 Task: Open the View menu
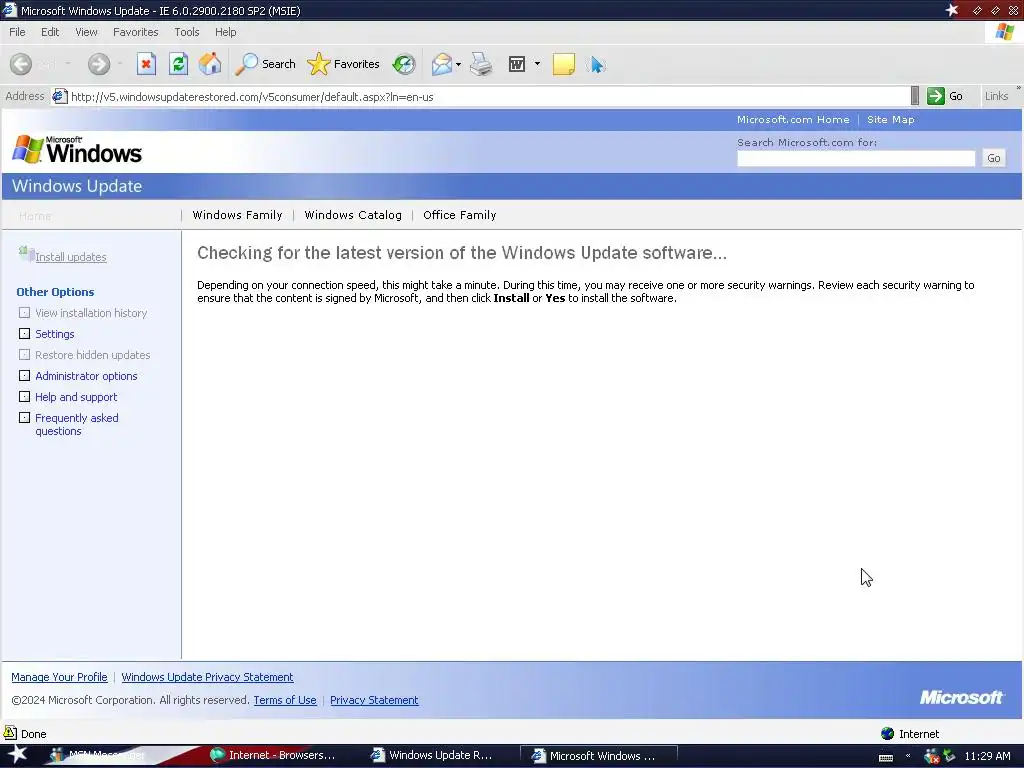(x=86, y=32)
